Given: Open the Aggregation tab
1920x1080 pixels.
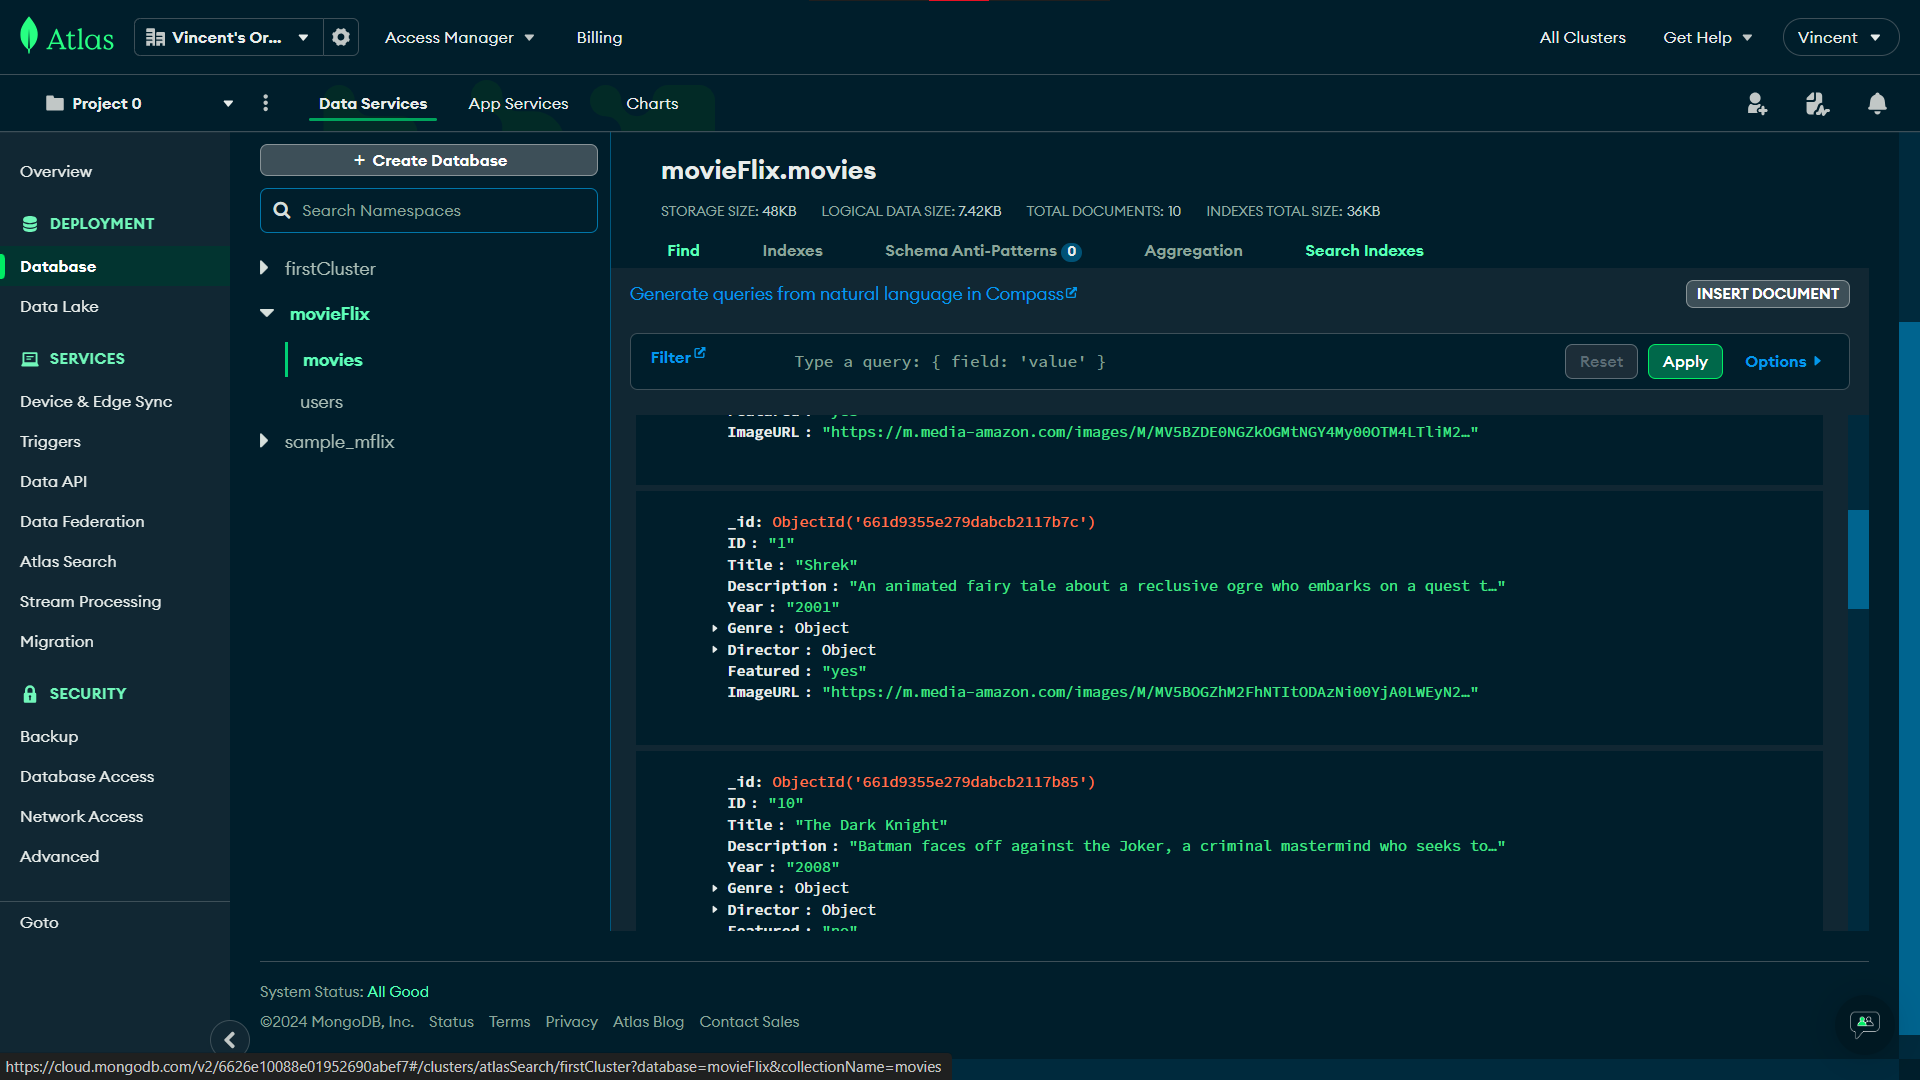Looking at the screenshot, I should (1193, 250).
